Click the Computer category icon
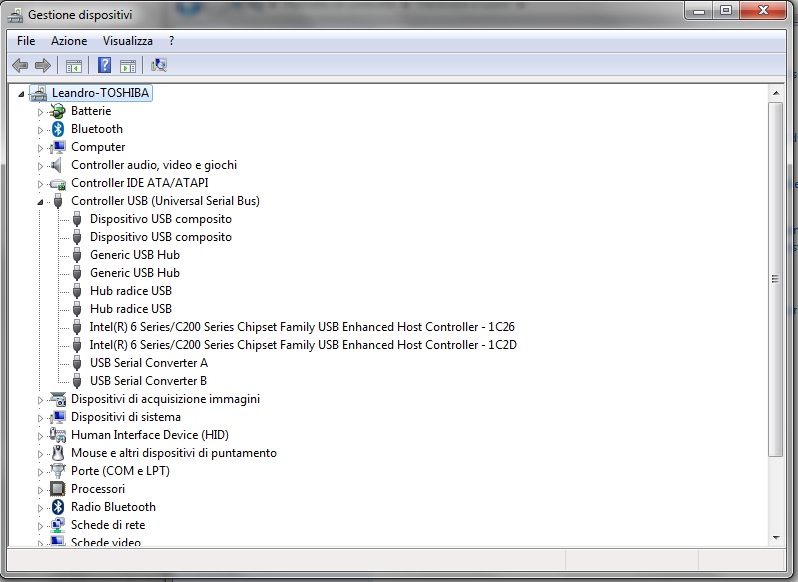 pos(58,147)
